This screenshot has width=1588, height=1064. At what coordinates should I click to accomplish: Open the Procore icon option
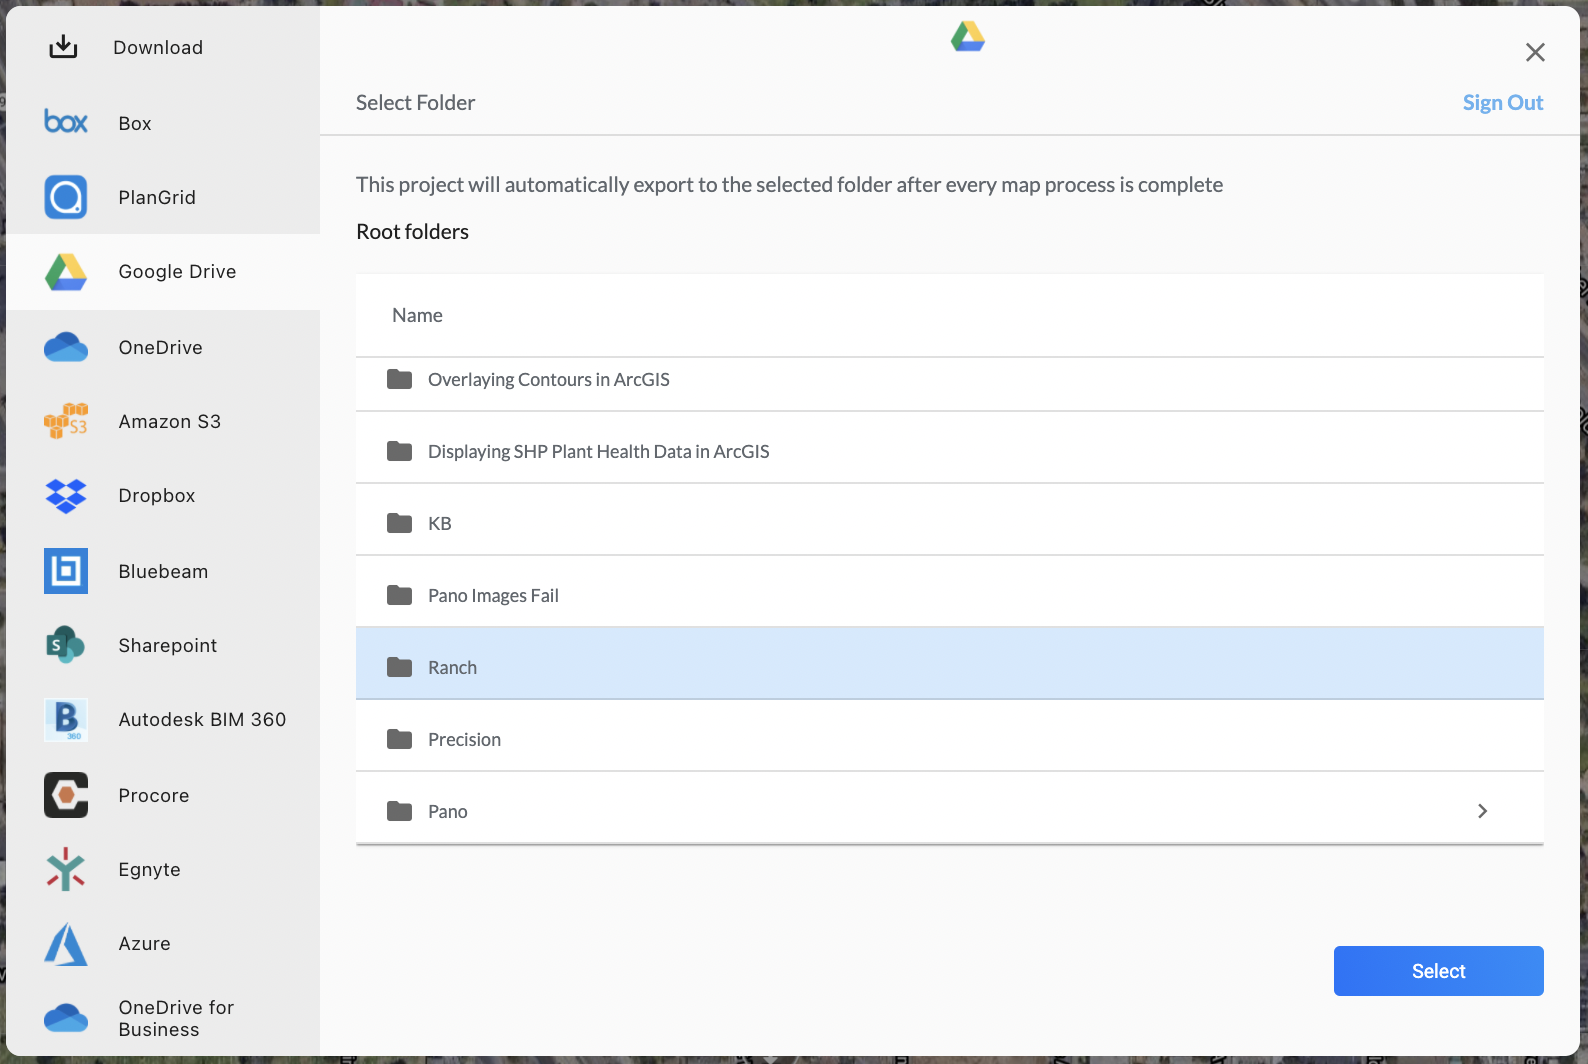[66, 795]
